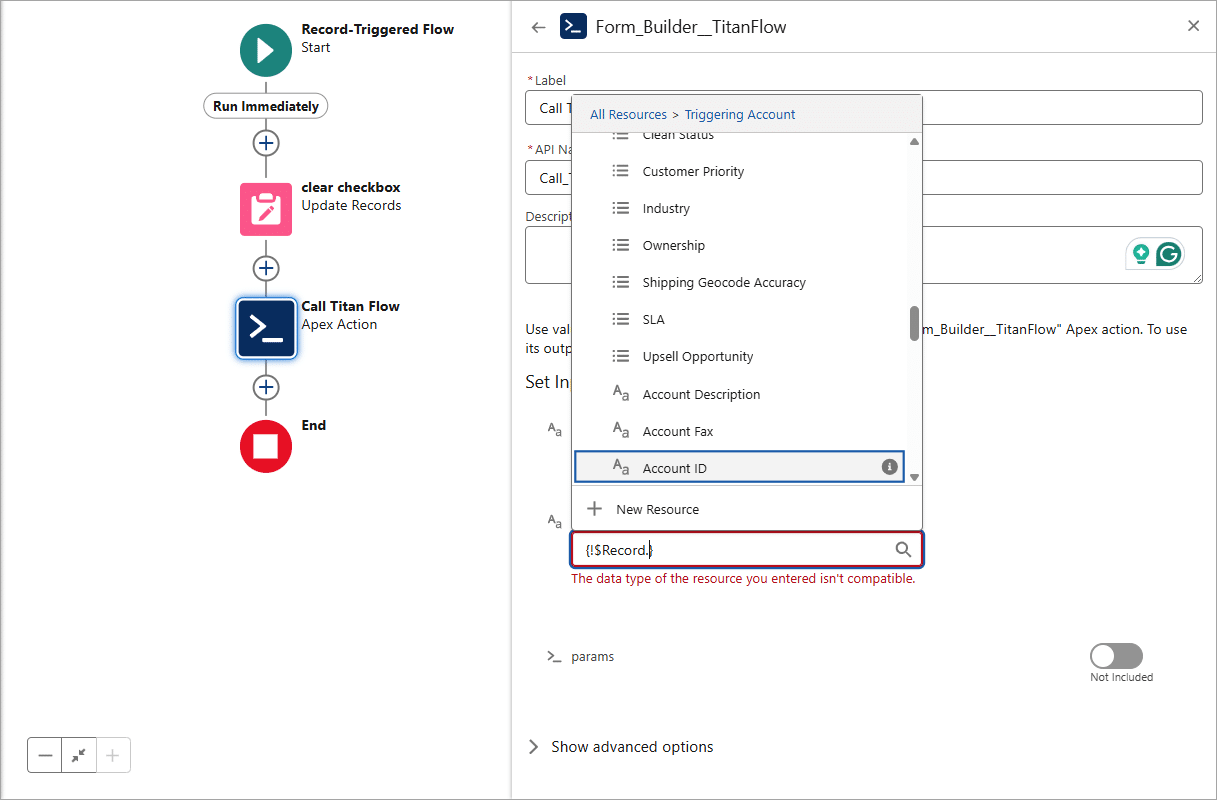Click the back arrow in panel header
1217x800 pixels.
coord(538,27)
